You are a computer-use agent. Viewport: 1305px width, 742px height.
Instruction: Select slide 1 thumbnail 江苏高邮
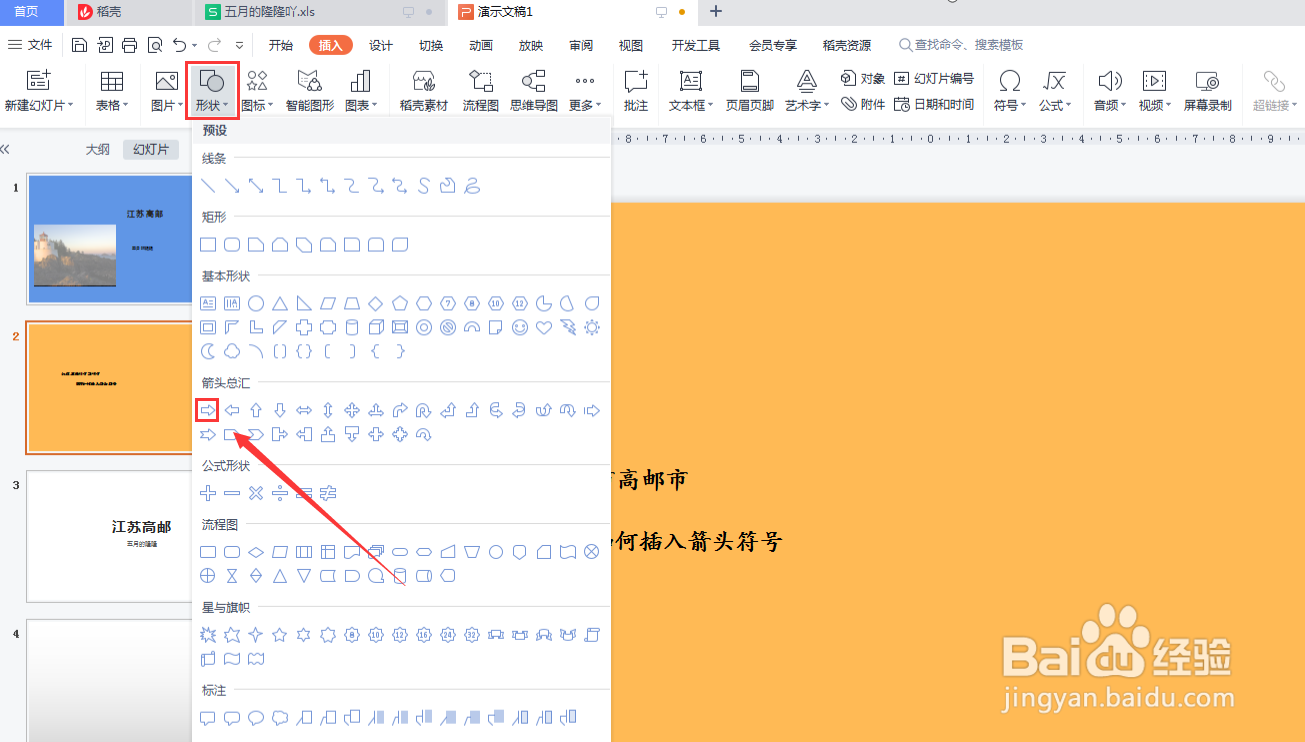[109, 239]
